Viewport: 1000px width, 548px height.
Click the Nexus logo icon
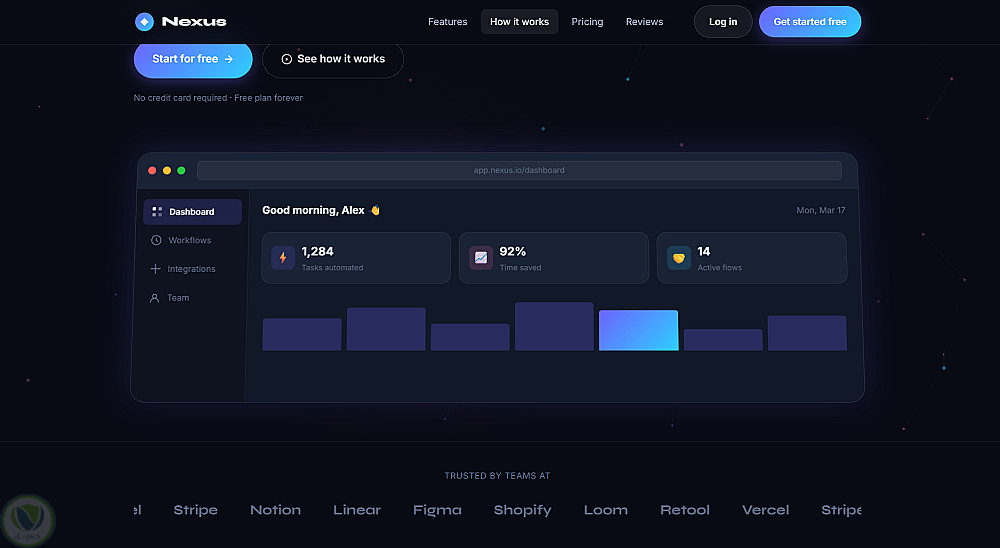144,22
